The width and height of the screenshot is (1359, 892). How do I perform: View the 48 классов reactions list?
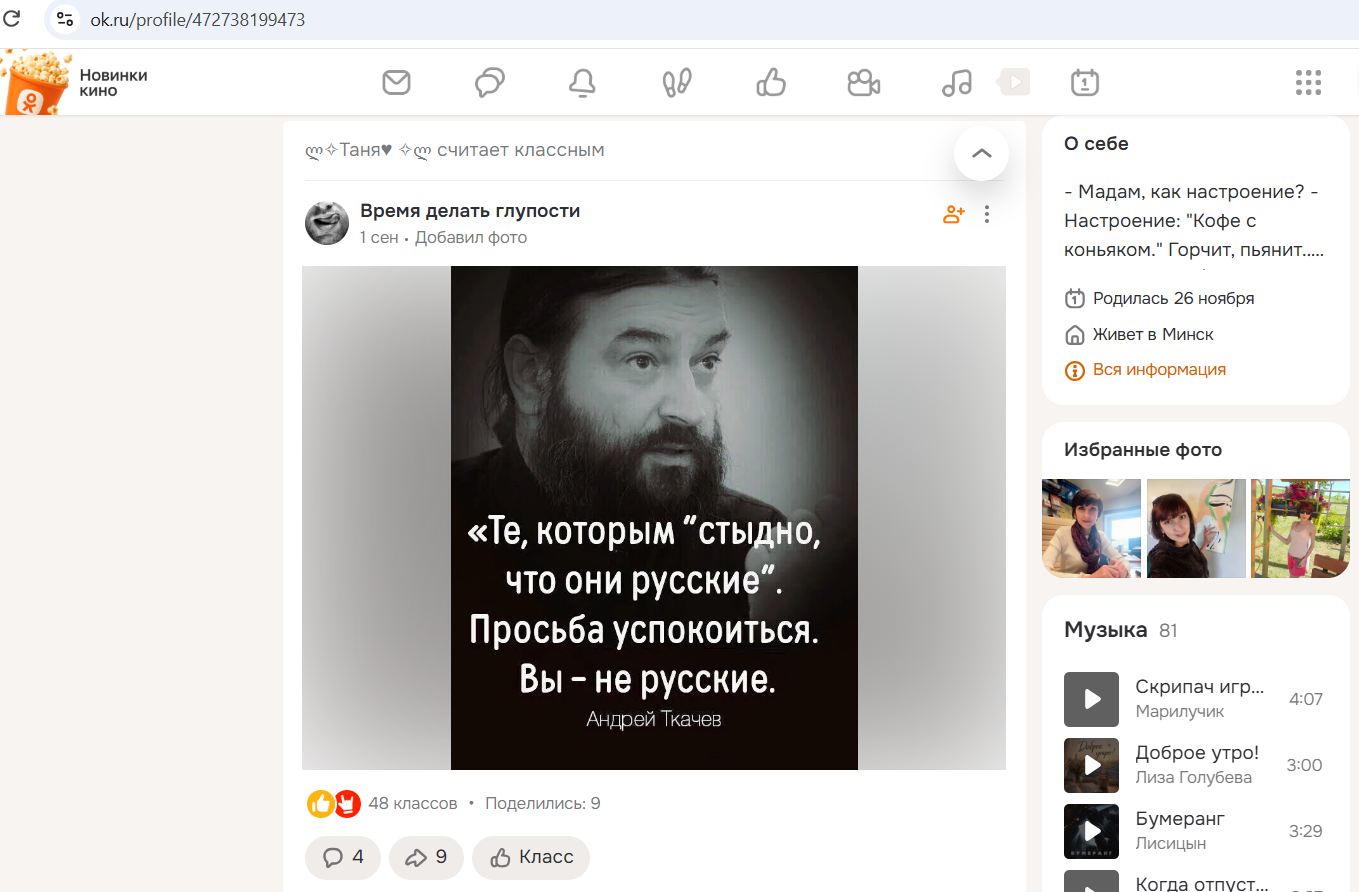coord(413,803)
